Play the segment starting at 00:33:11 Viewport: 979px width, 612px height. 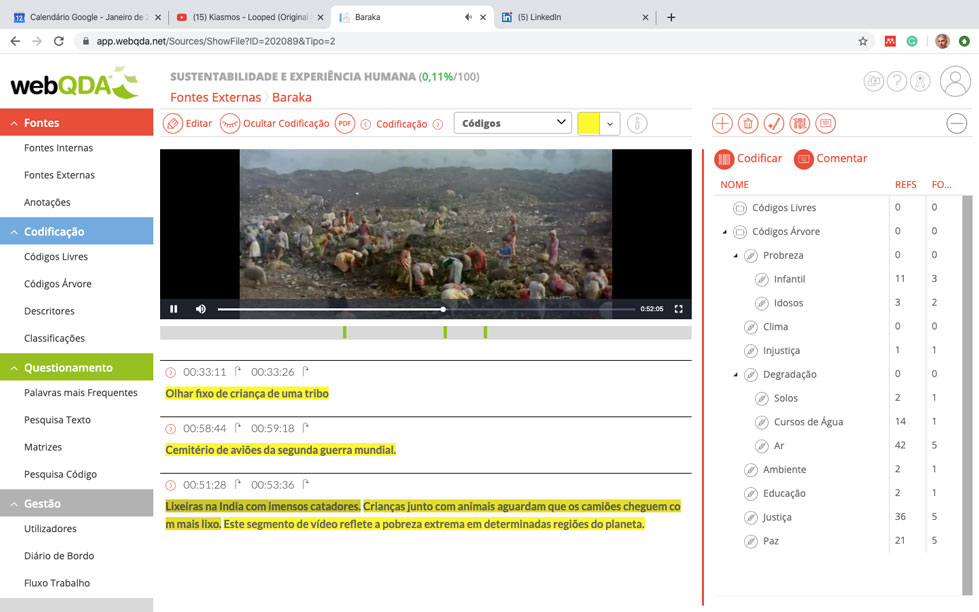170,372
